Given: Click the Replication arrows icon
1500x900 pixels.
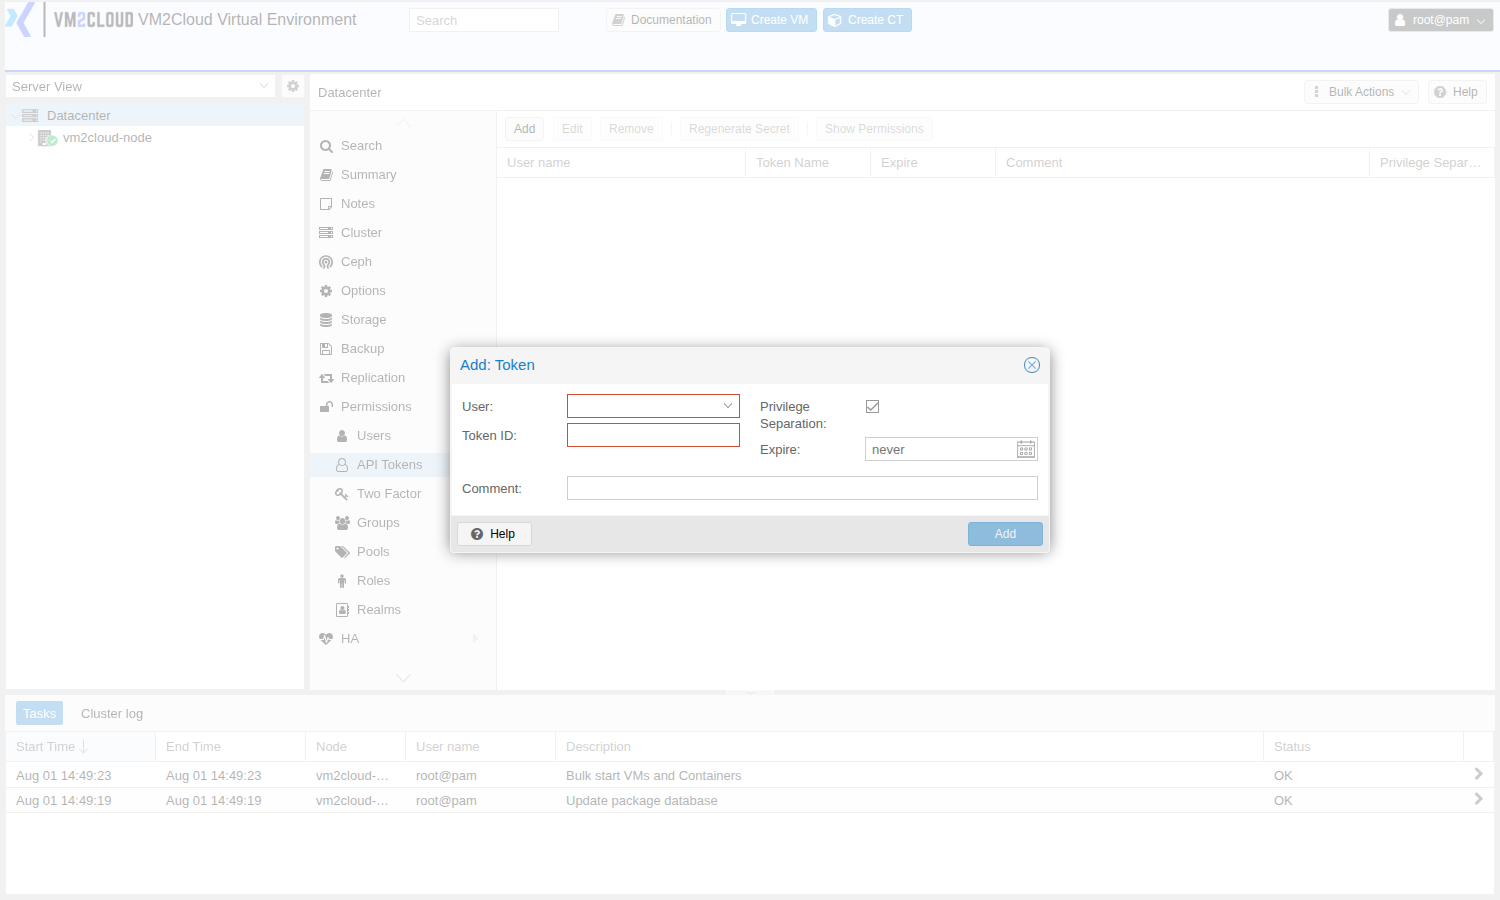Looking at the screenshot, I should (x=326, y=378).
